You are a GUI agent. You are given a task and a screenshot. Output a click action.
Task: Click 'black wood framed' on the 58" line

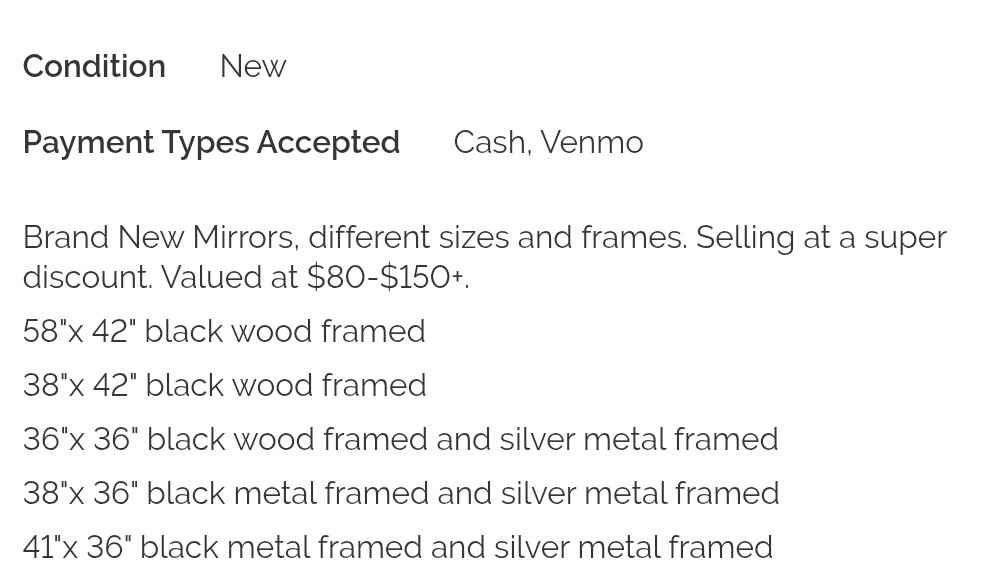(x=285, y=331)
